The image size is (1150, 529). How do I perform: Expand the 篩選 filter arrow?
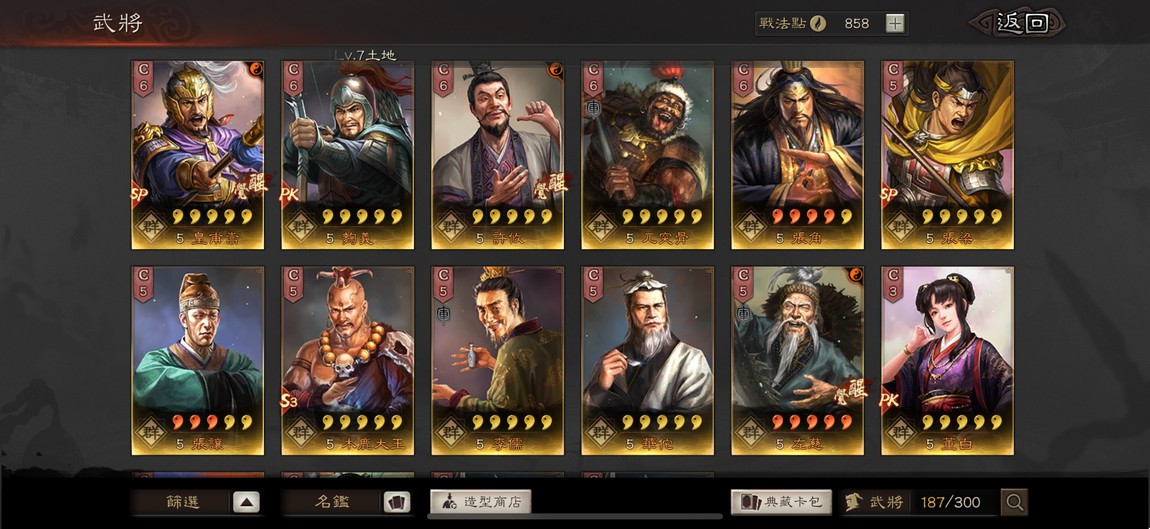246,503
